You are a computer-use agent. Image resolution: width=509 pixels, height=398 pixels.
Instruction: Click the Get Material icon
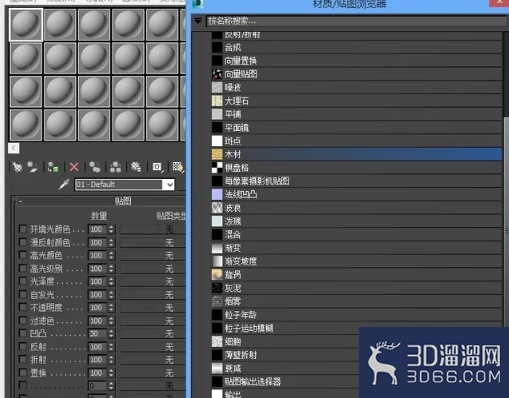click(x=17, y=167)
